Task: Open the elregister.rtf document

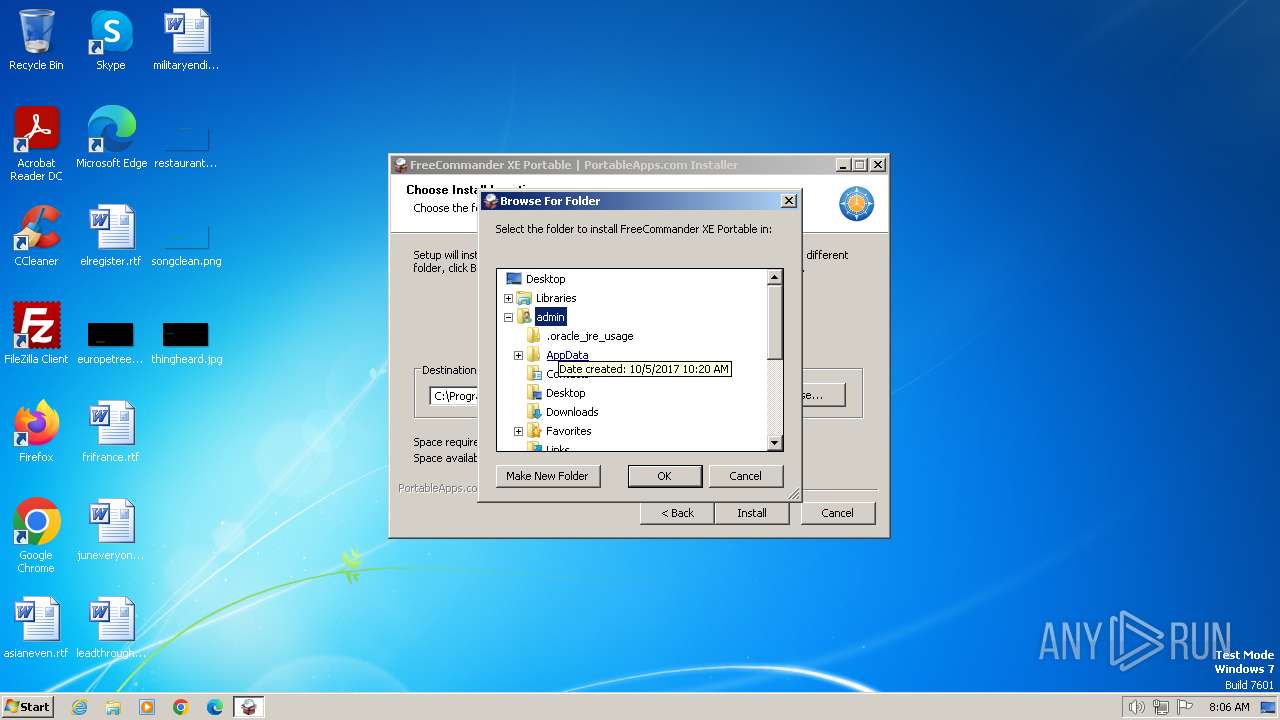Action: pos(111,236)
